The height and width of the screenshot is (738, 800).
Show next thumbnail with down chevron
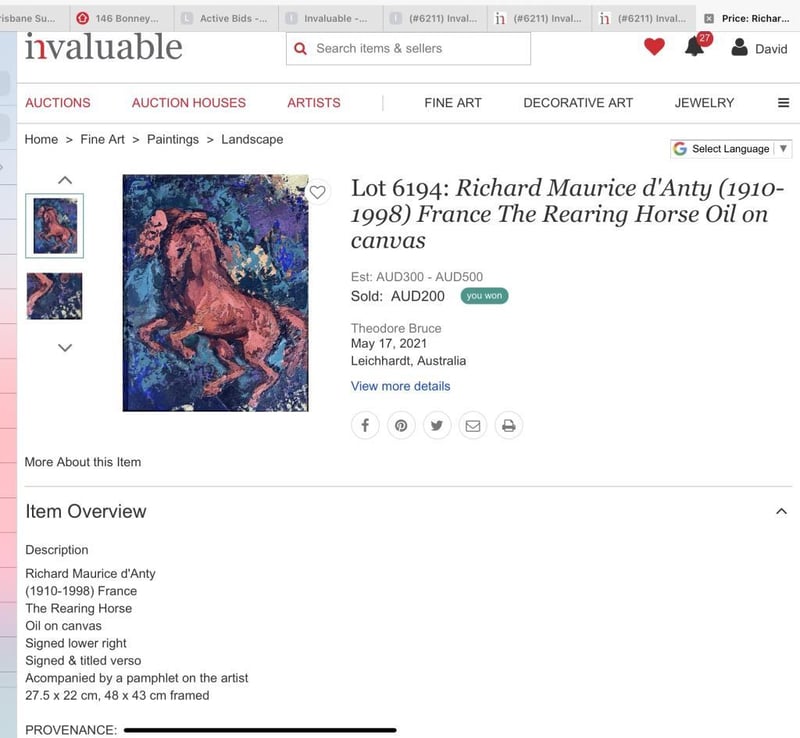coord(65,348)
